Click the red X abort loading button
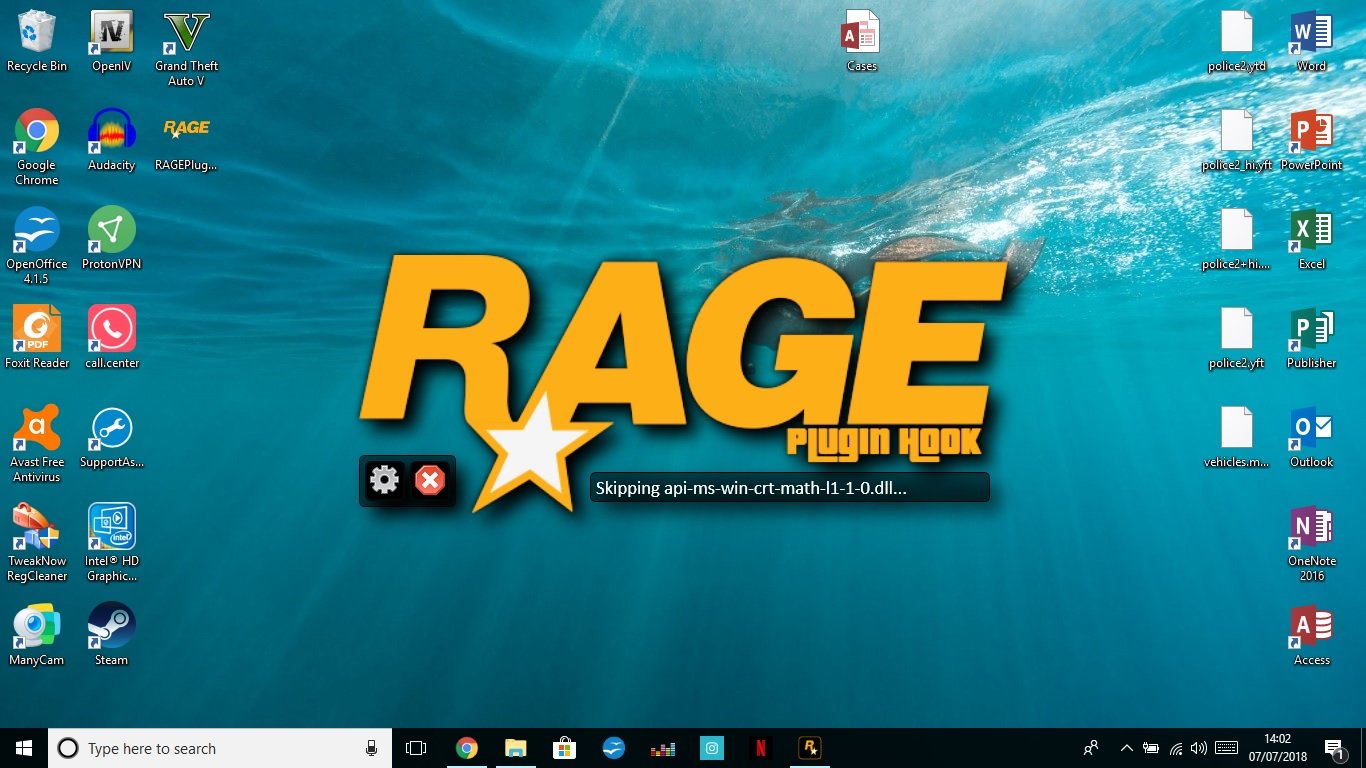This screenshot has height=768, width=1366. 430,481
